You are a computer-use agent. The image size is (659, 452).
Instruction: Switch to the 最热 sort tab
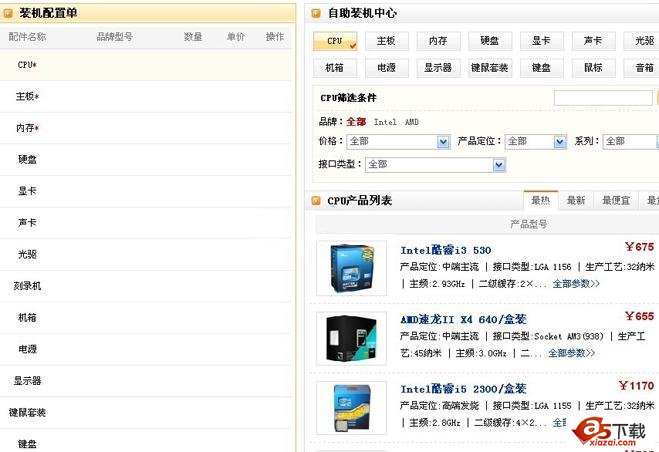(x=541, y=201)
